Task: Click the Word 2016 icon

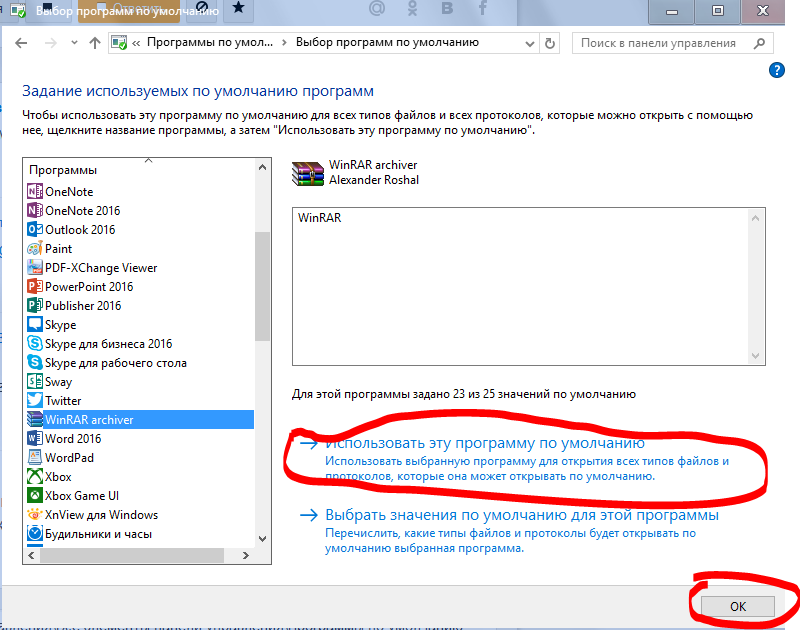Action: [35, 438]
